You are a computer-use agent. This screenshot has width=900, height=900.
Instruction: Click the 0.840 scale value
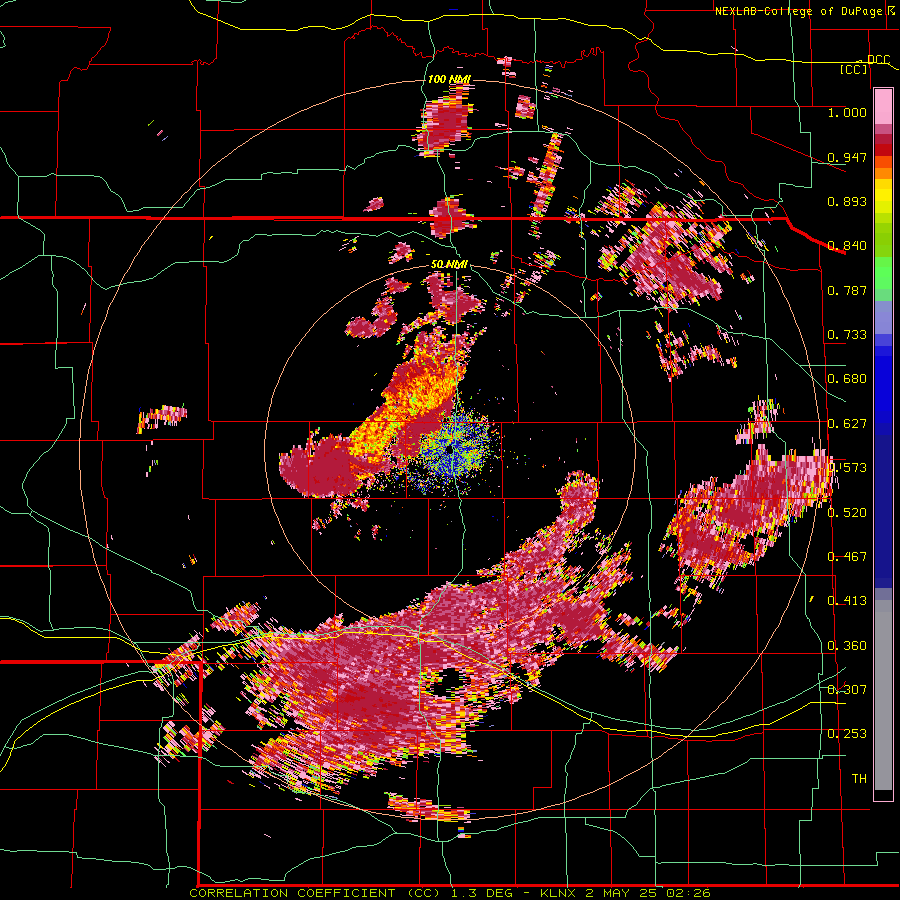pos(847,246)
